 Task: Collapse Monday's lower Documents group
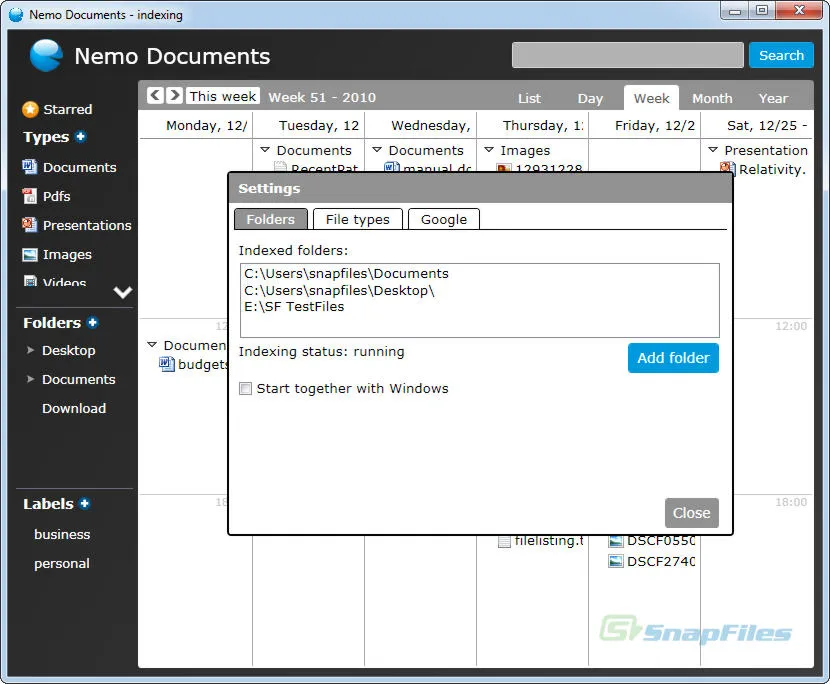point(152,345)
